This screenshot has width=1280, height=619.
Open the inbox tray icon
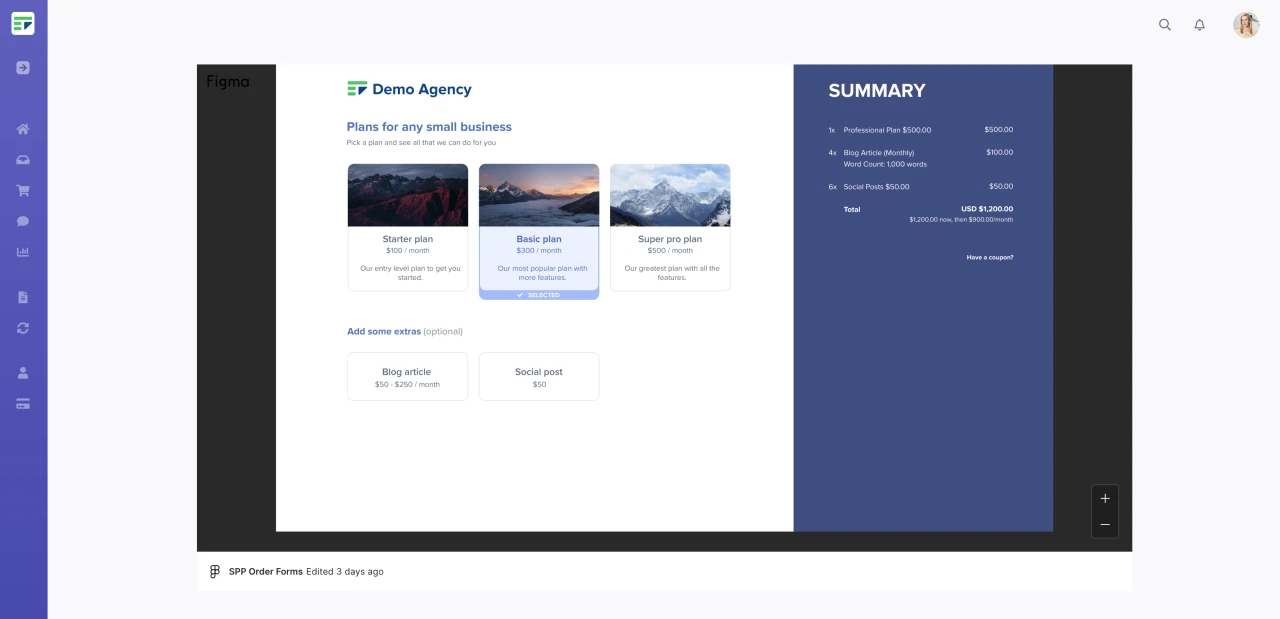point(23,160)
